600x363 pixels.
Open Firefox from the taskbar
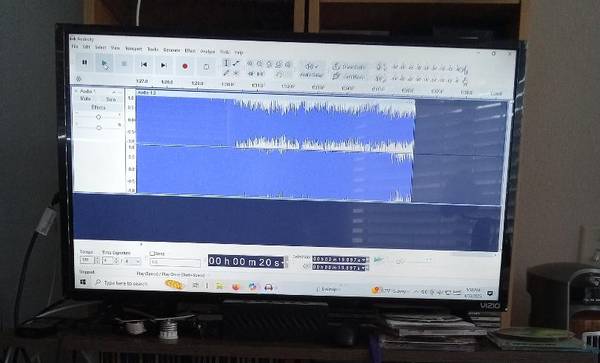click(236, 286)
